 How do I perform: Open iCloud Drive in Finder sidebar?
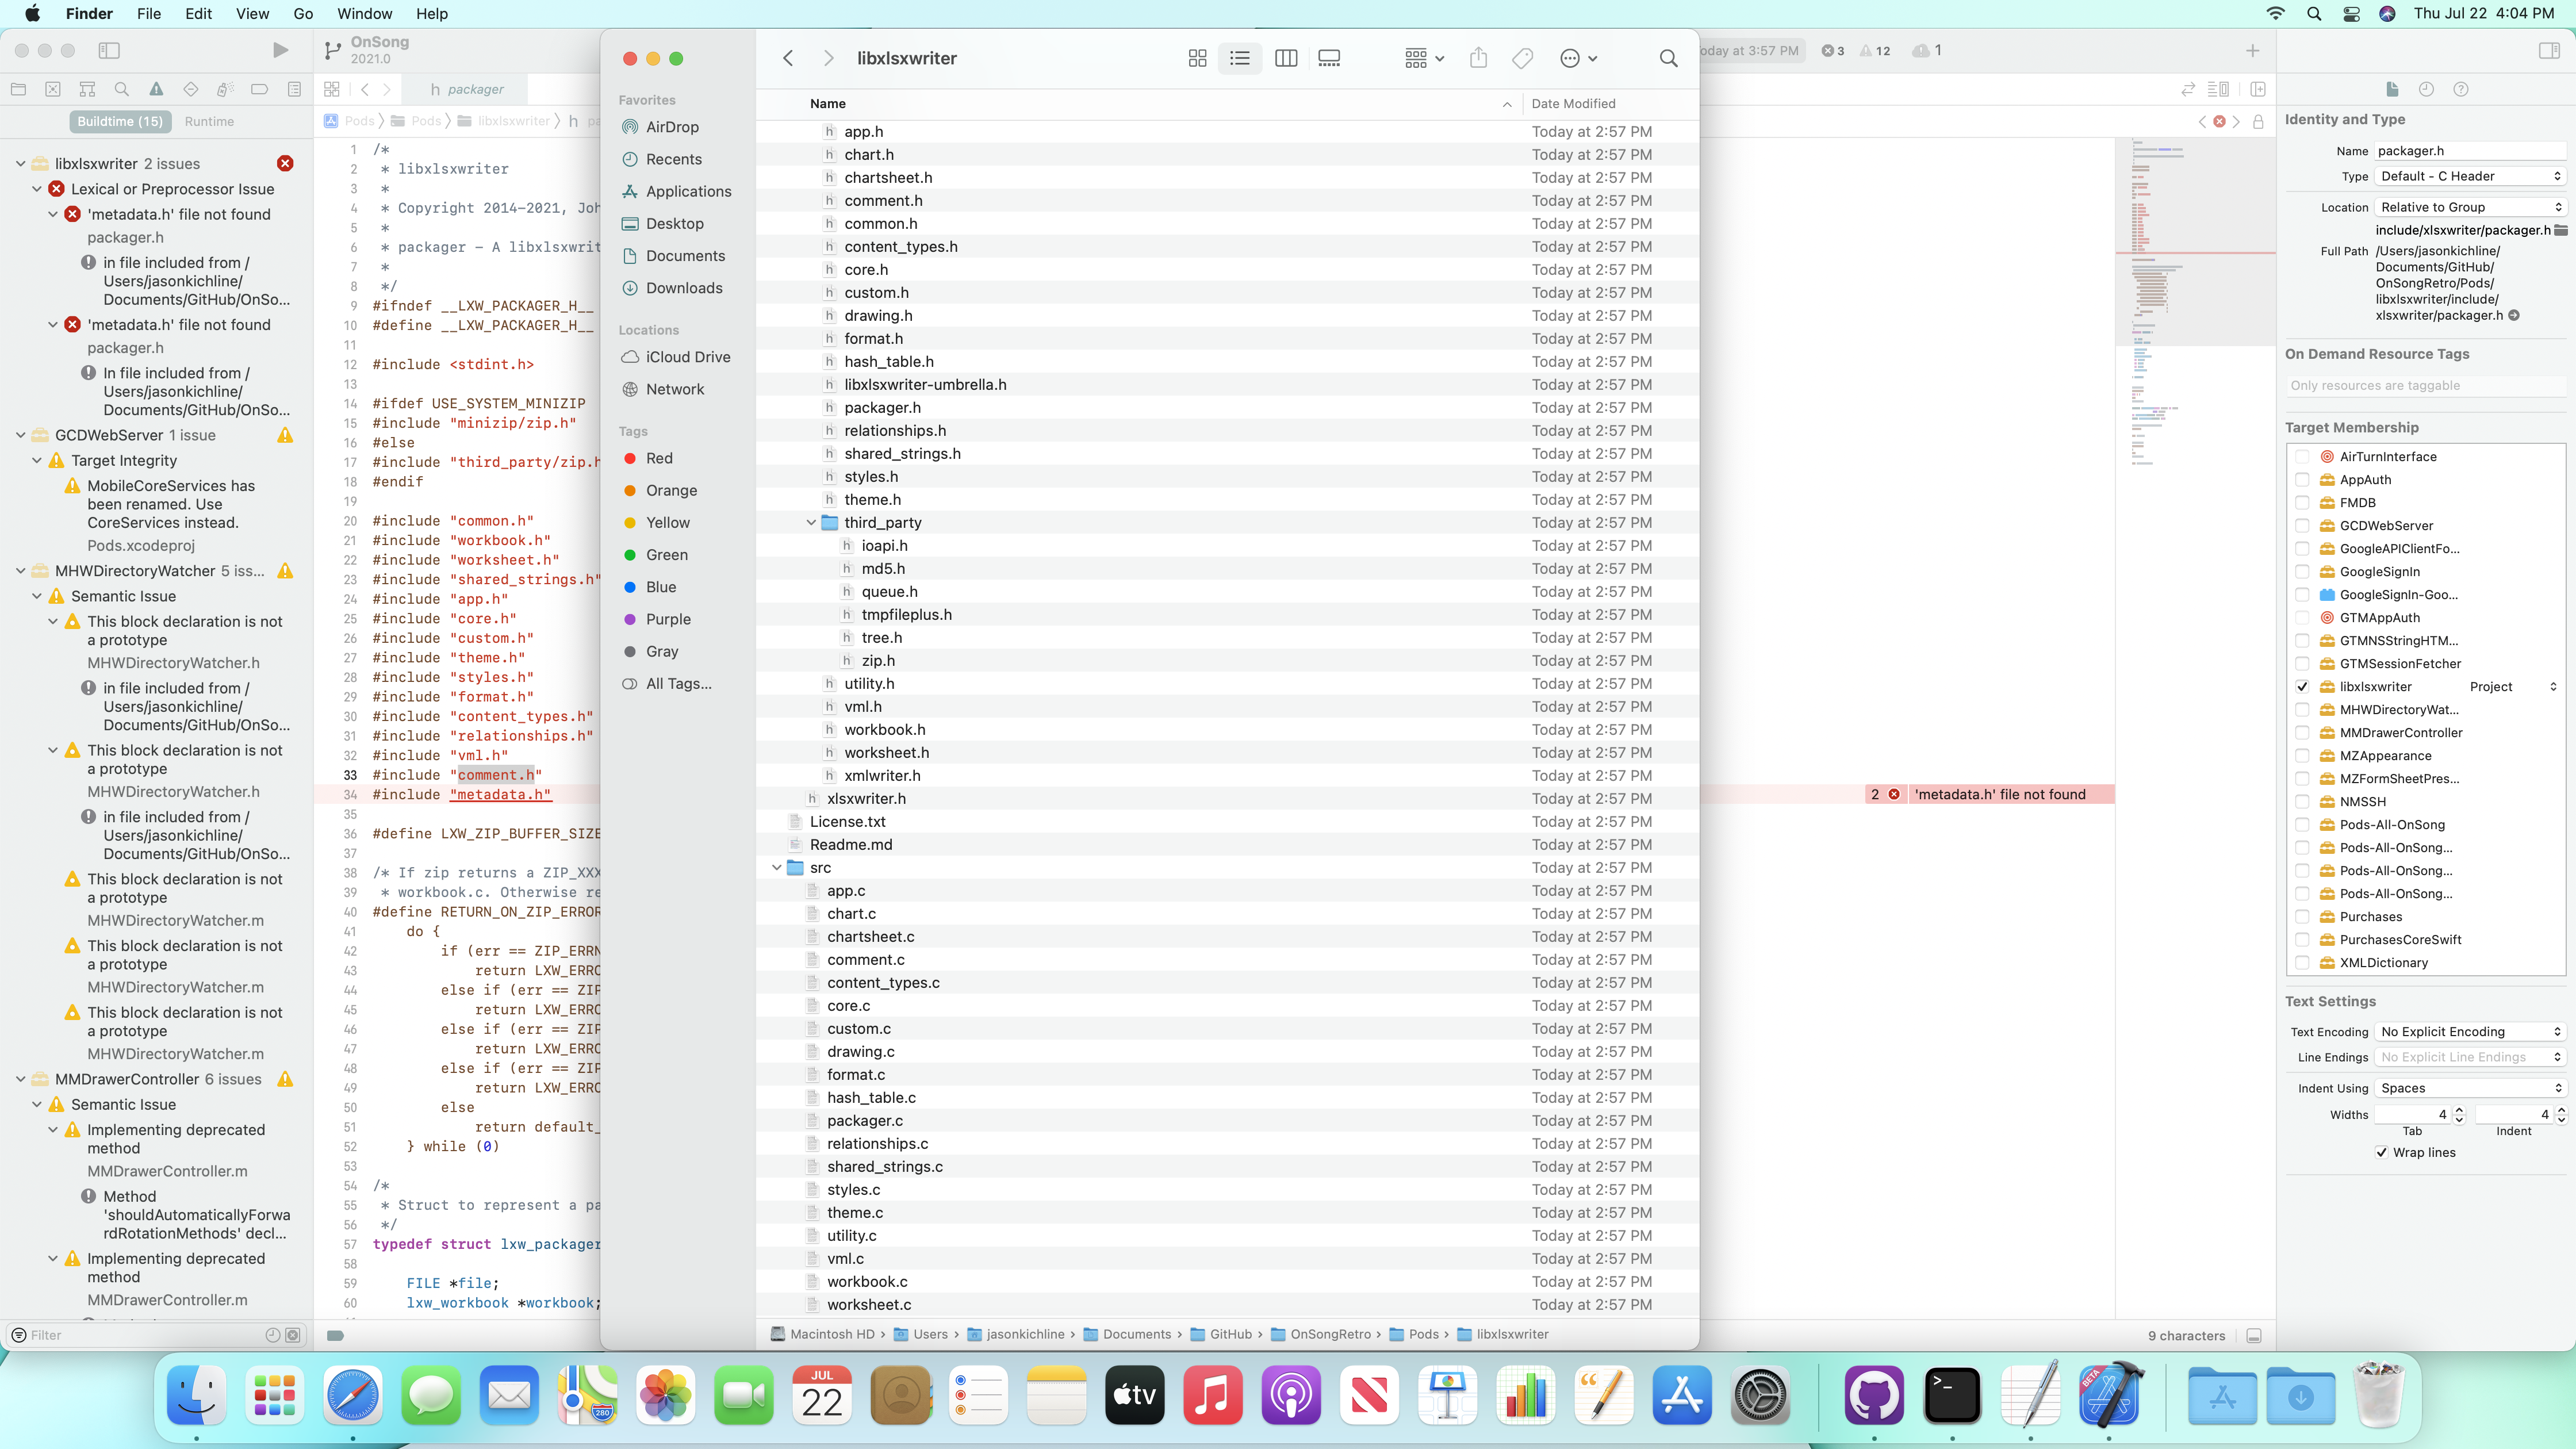tap(688, 357)
